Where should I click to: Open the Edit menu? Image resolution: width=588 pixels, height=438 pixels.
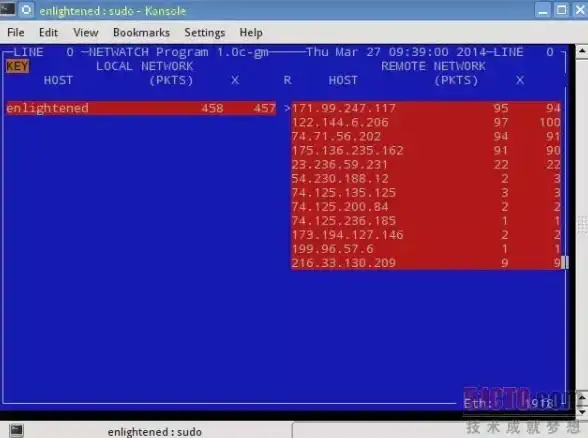pos(48,33)
